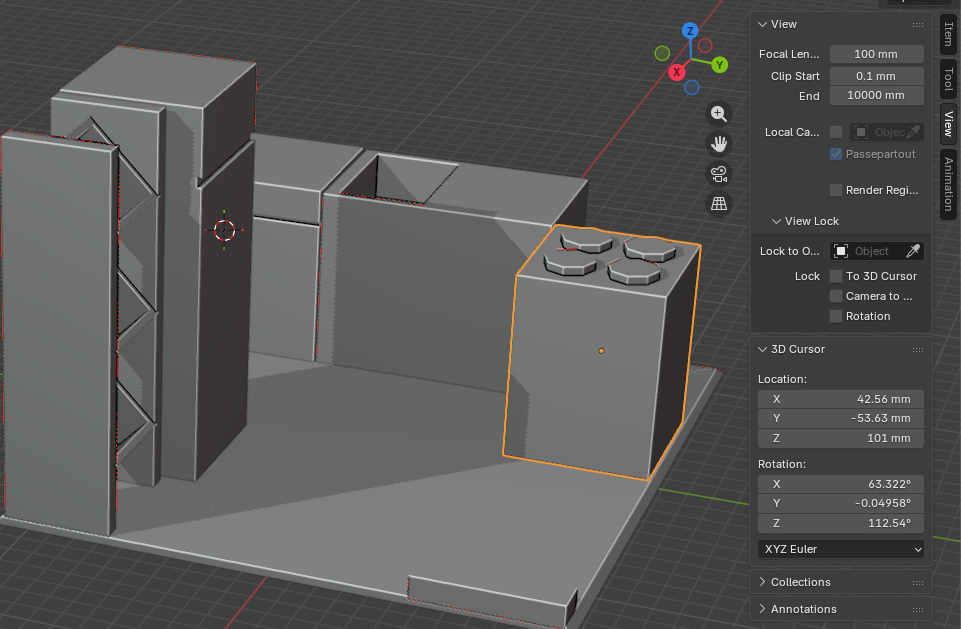Enable Lock To 3D Cursor checkbox
Screen dimensions: 961x629
coord(836,276)
